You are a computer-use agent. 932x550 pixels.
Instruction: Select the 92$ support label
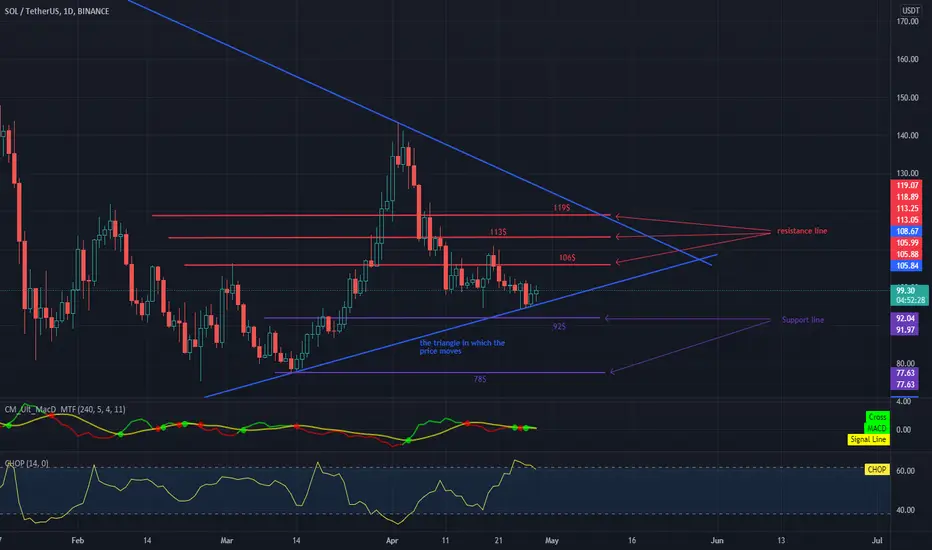pos(559,327)
